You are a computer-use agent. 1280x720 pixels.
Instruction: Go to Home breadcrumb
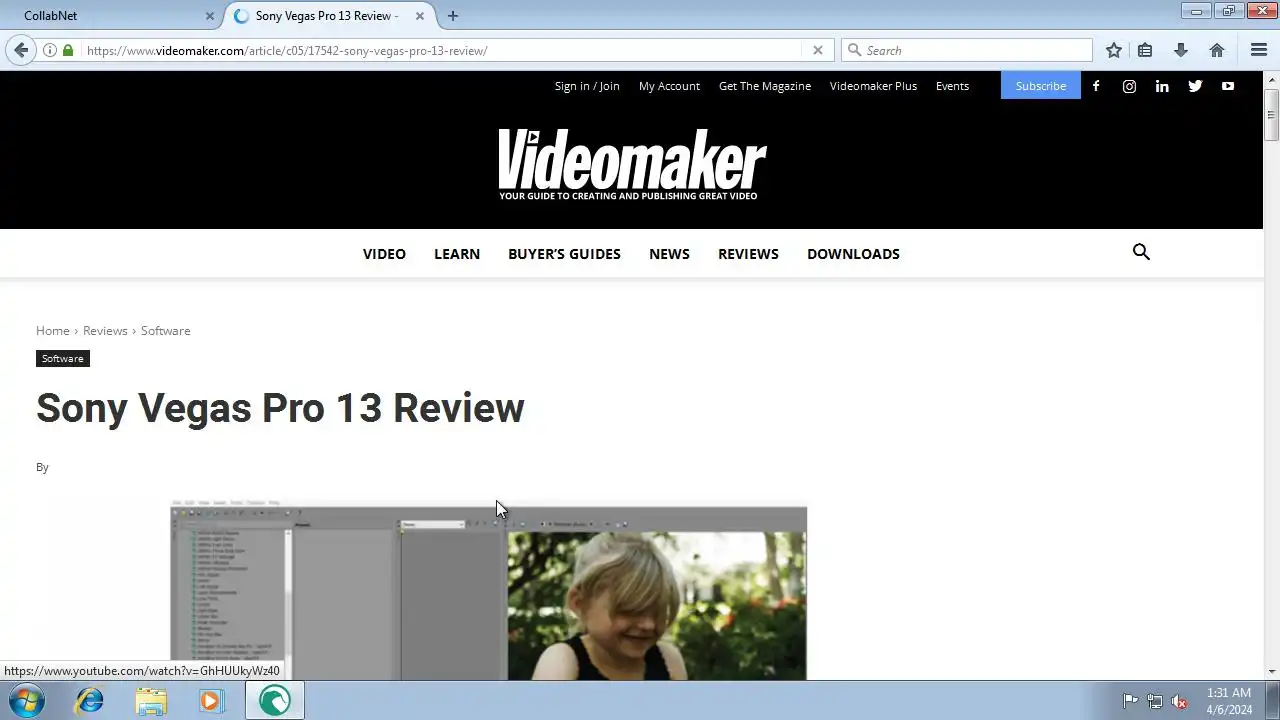click(53, 331)
